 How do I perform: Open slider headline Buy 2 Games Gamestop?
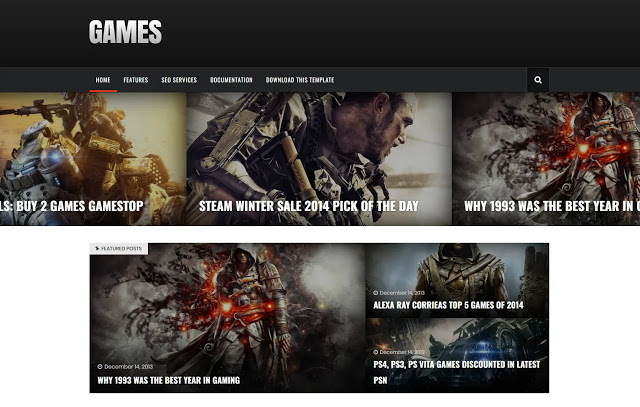point(71,206)
